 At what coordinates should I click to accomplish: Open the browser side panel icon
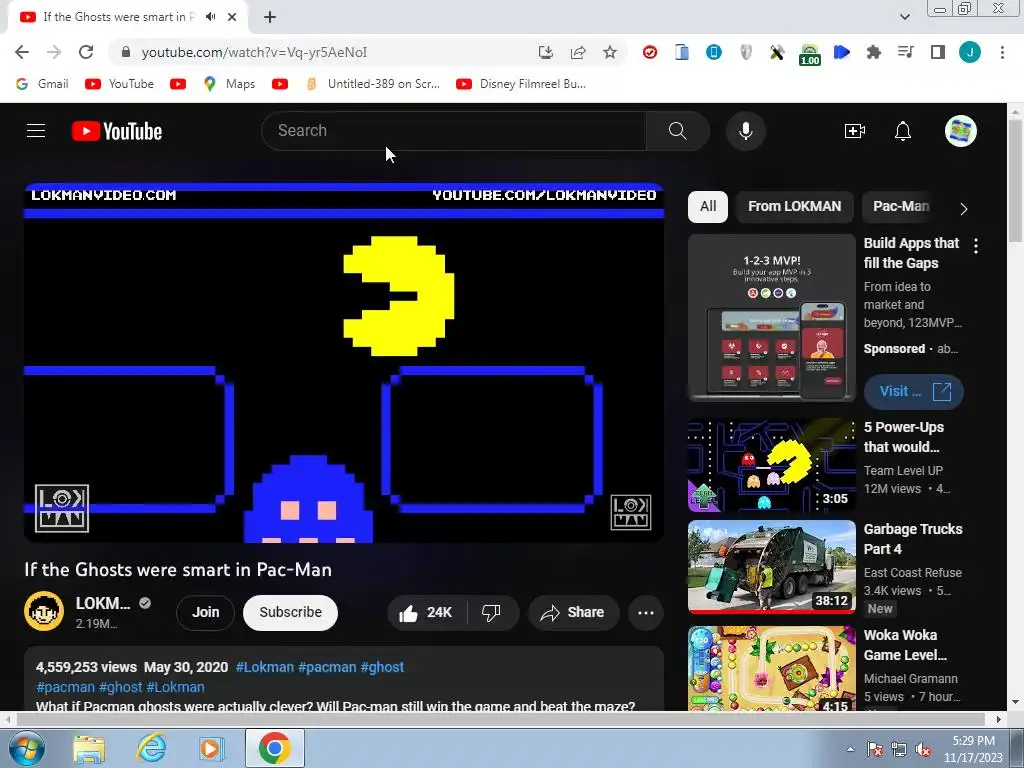pyautogui.click(x=937, y=52)
